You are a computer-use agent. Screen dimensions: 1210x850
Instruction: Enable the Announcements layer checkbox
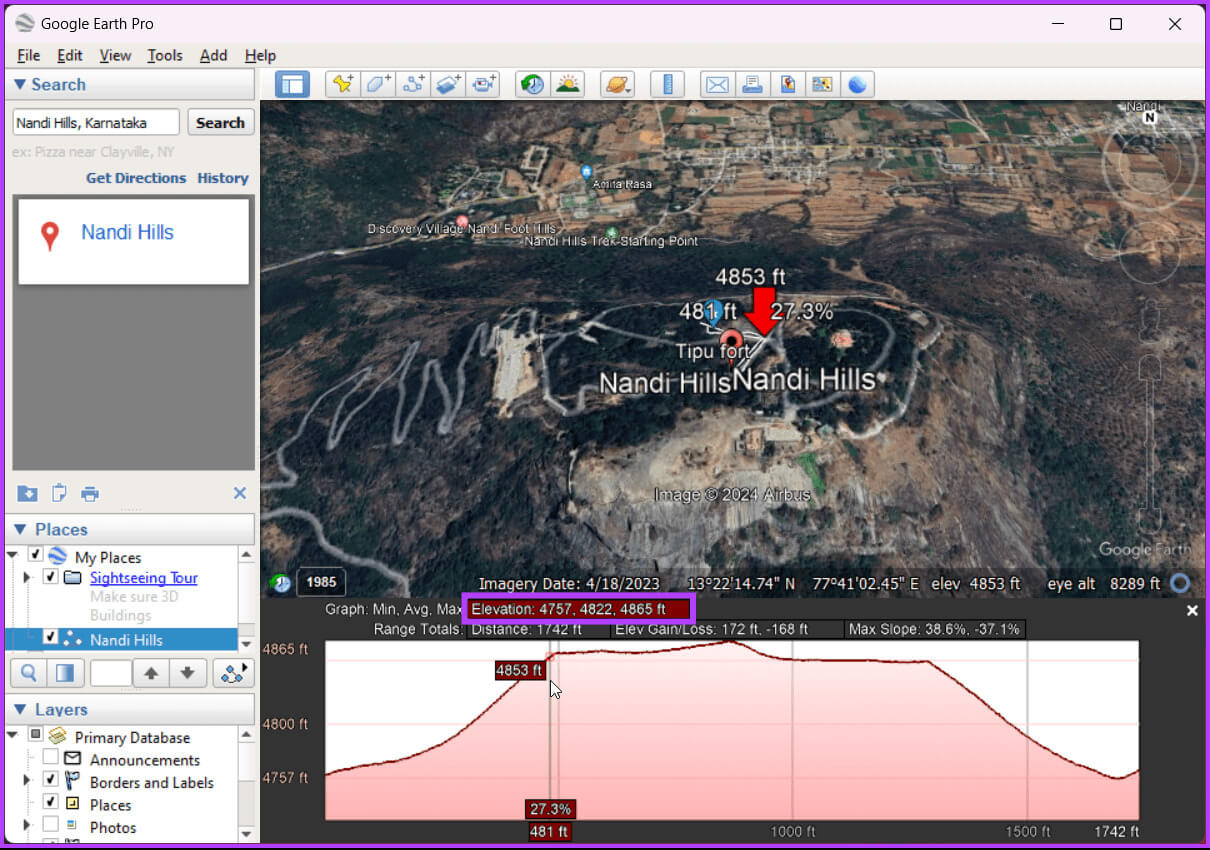50,758
